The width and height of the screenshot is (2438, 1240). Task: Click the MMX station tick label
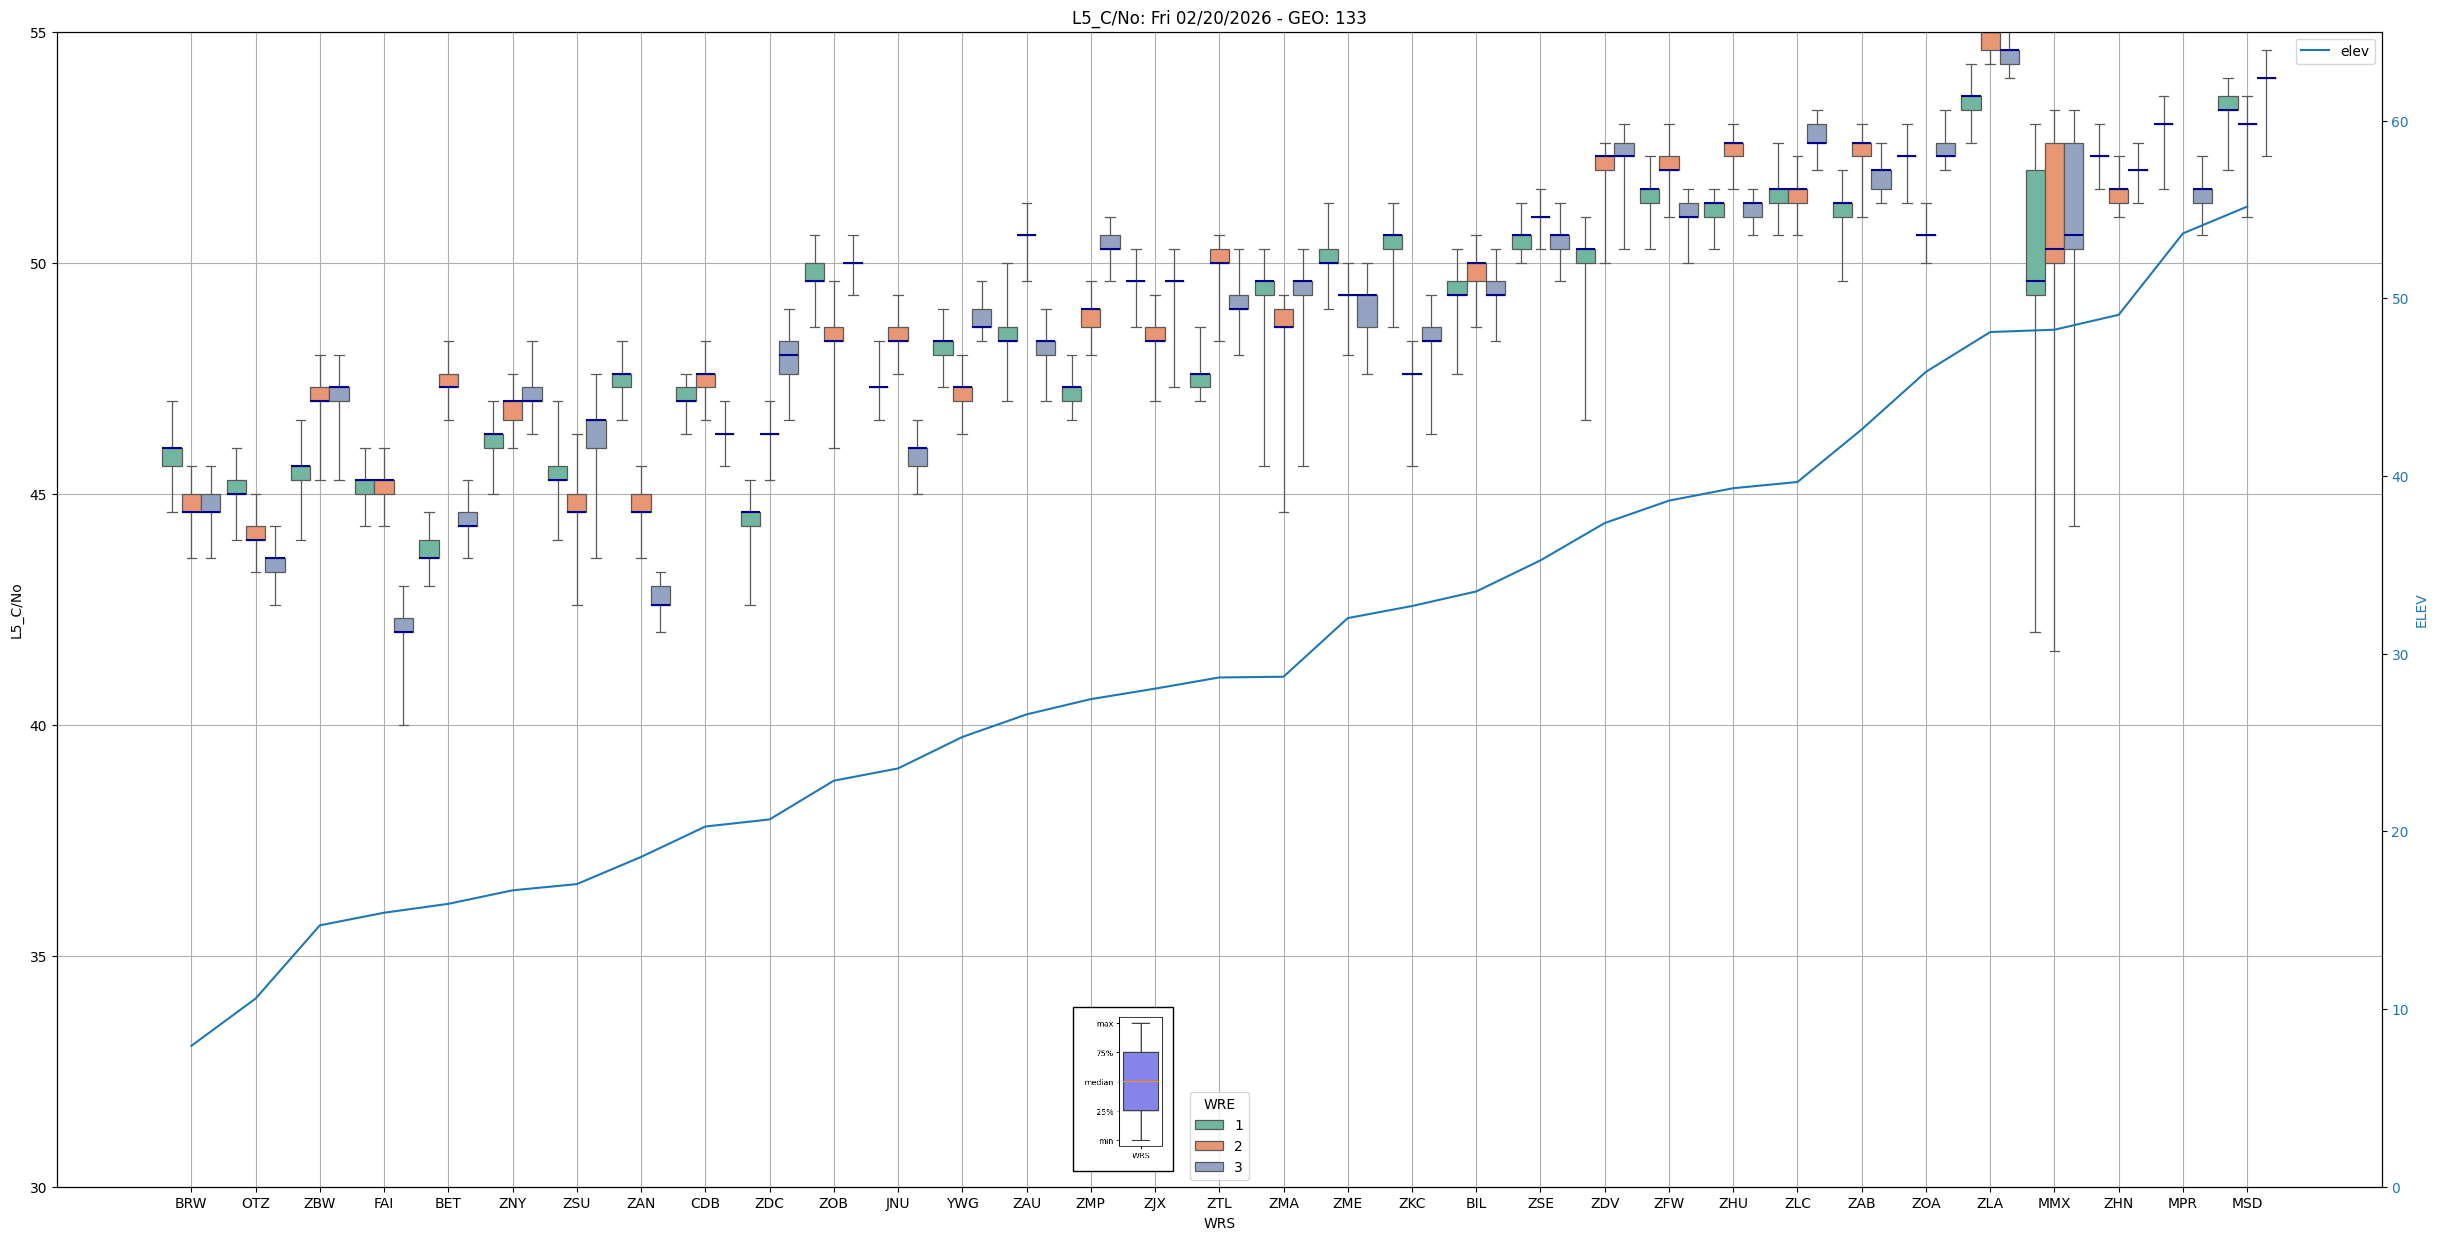[2053, 1203]
